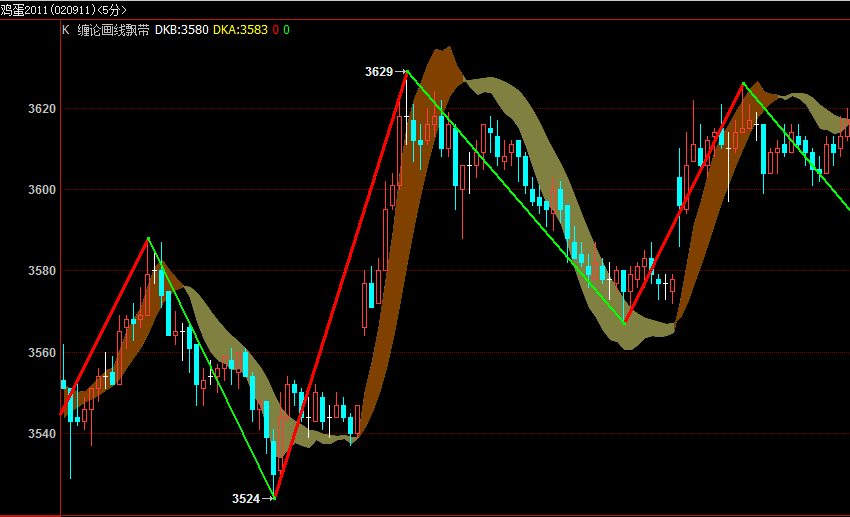The image size is (850, 517).
Task: Click the 3560 price axis label
Action: [x=42, y=353]
